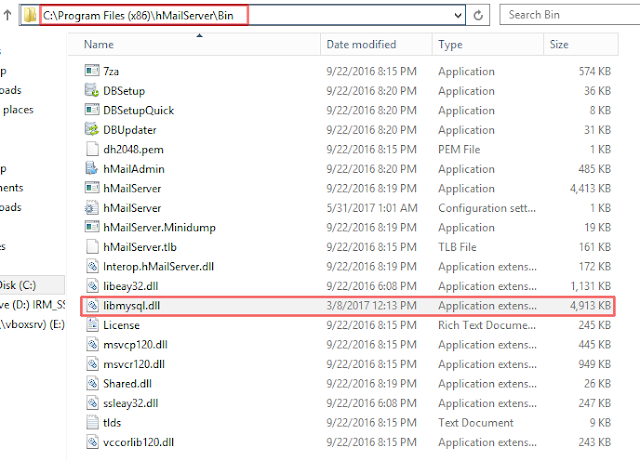The image size is (640, 461).
Task: Select the file name hMailServer.tlb
Action: point(140,247)
